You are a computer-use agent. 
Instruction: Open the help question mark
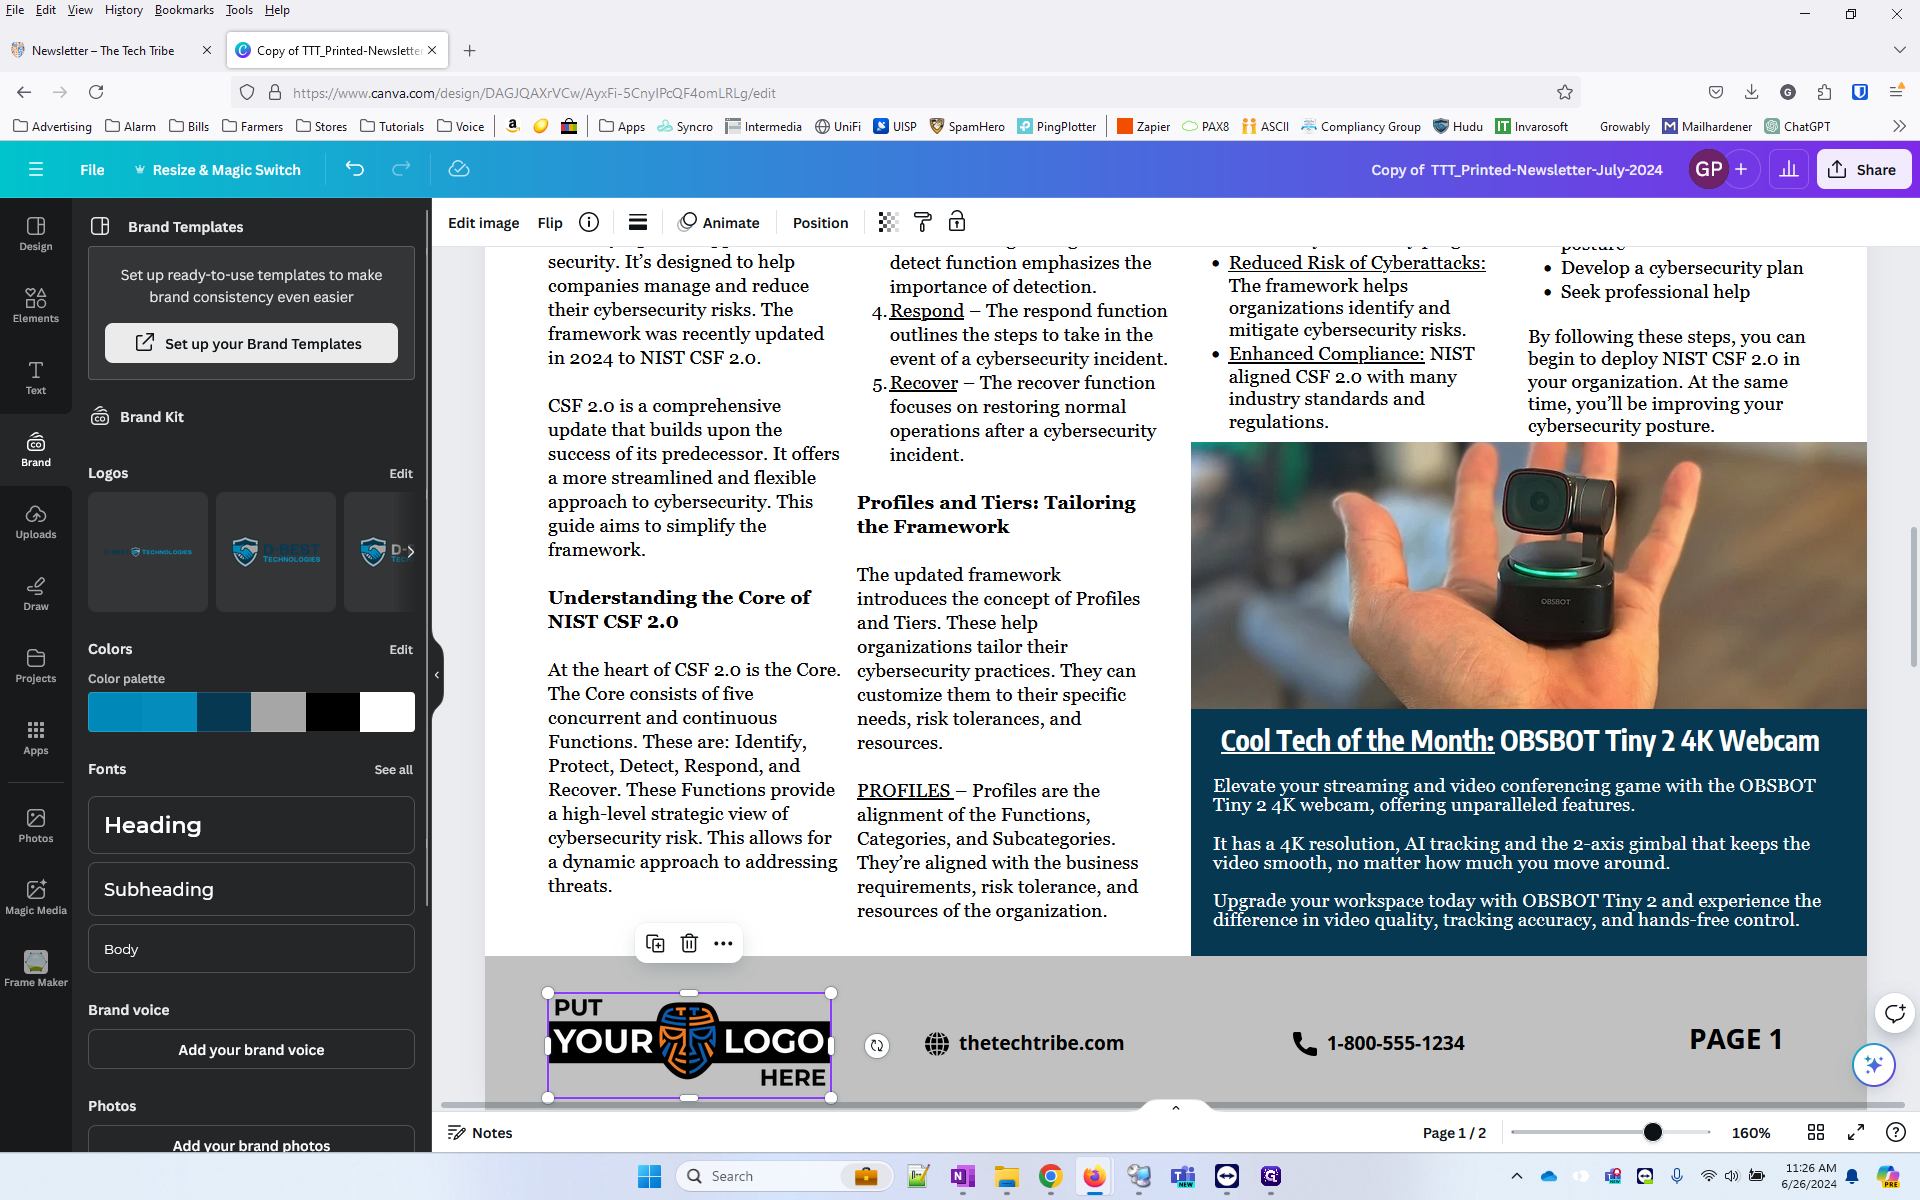pos(1895,1132)
